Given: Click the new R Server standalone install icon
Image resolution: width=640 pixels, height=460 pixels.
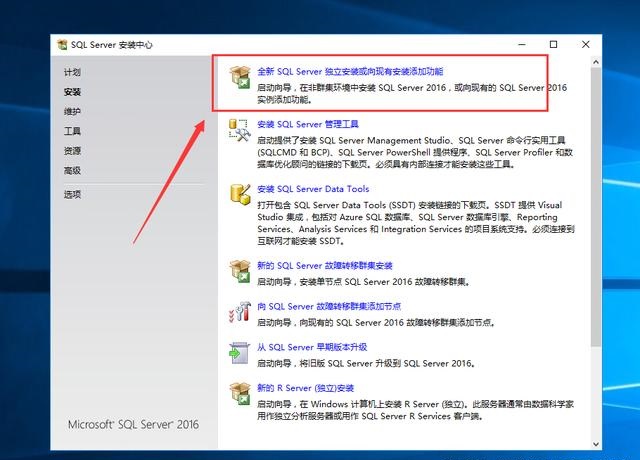Looking at the screenshot, I should click(240, 393).
